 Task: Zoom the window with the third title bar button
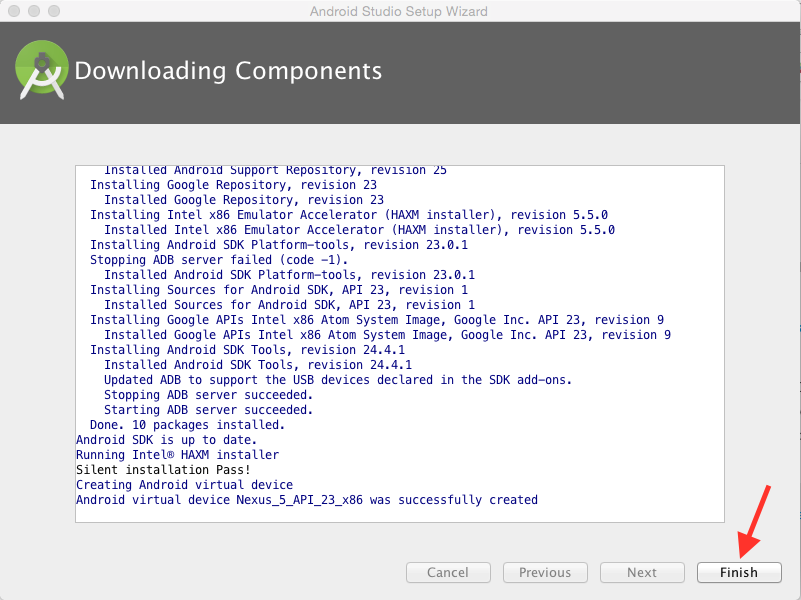click(54, 11)
